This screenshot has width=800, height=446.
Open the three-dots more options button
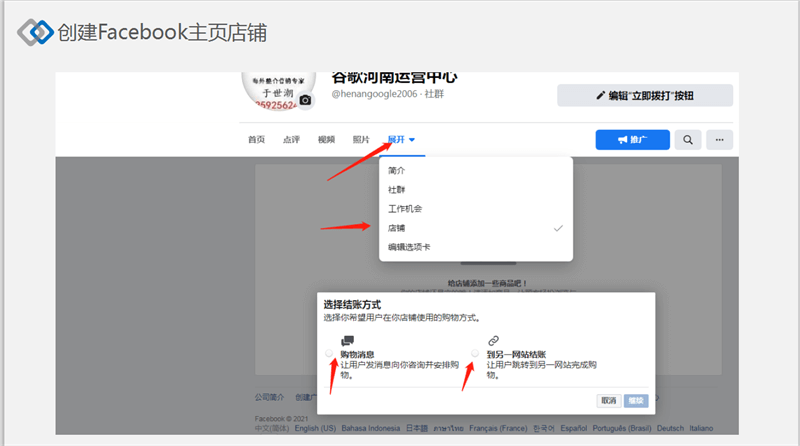click(x=719, y=140)
